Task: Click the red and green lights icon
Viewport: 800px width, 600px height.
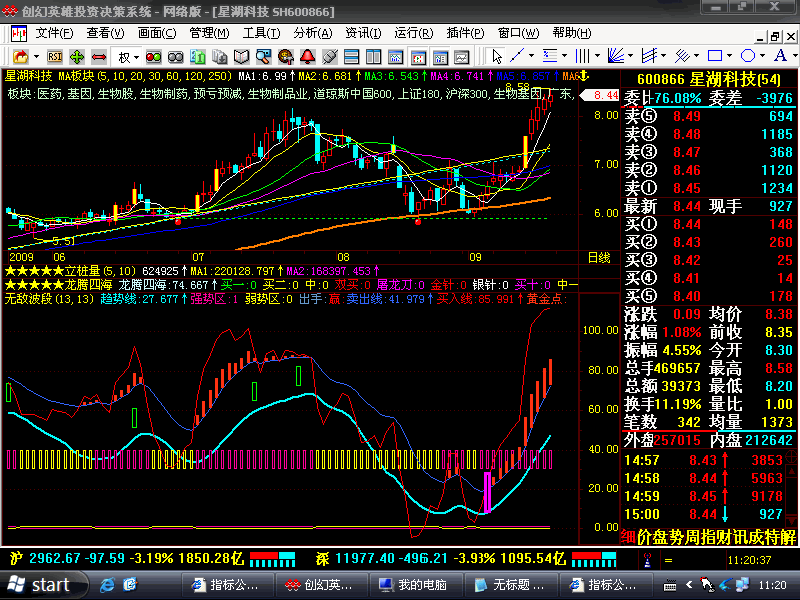Action: click(x=153, y=57)
